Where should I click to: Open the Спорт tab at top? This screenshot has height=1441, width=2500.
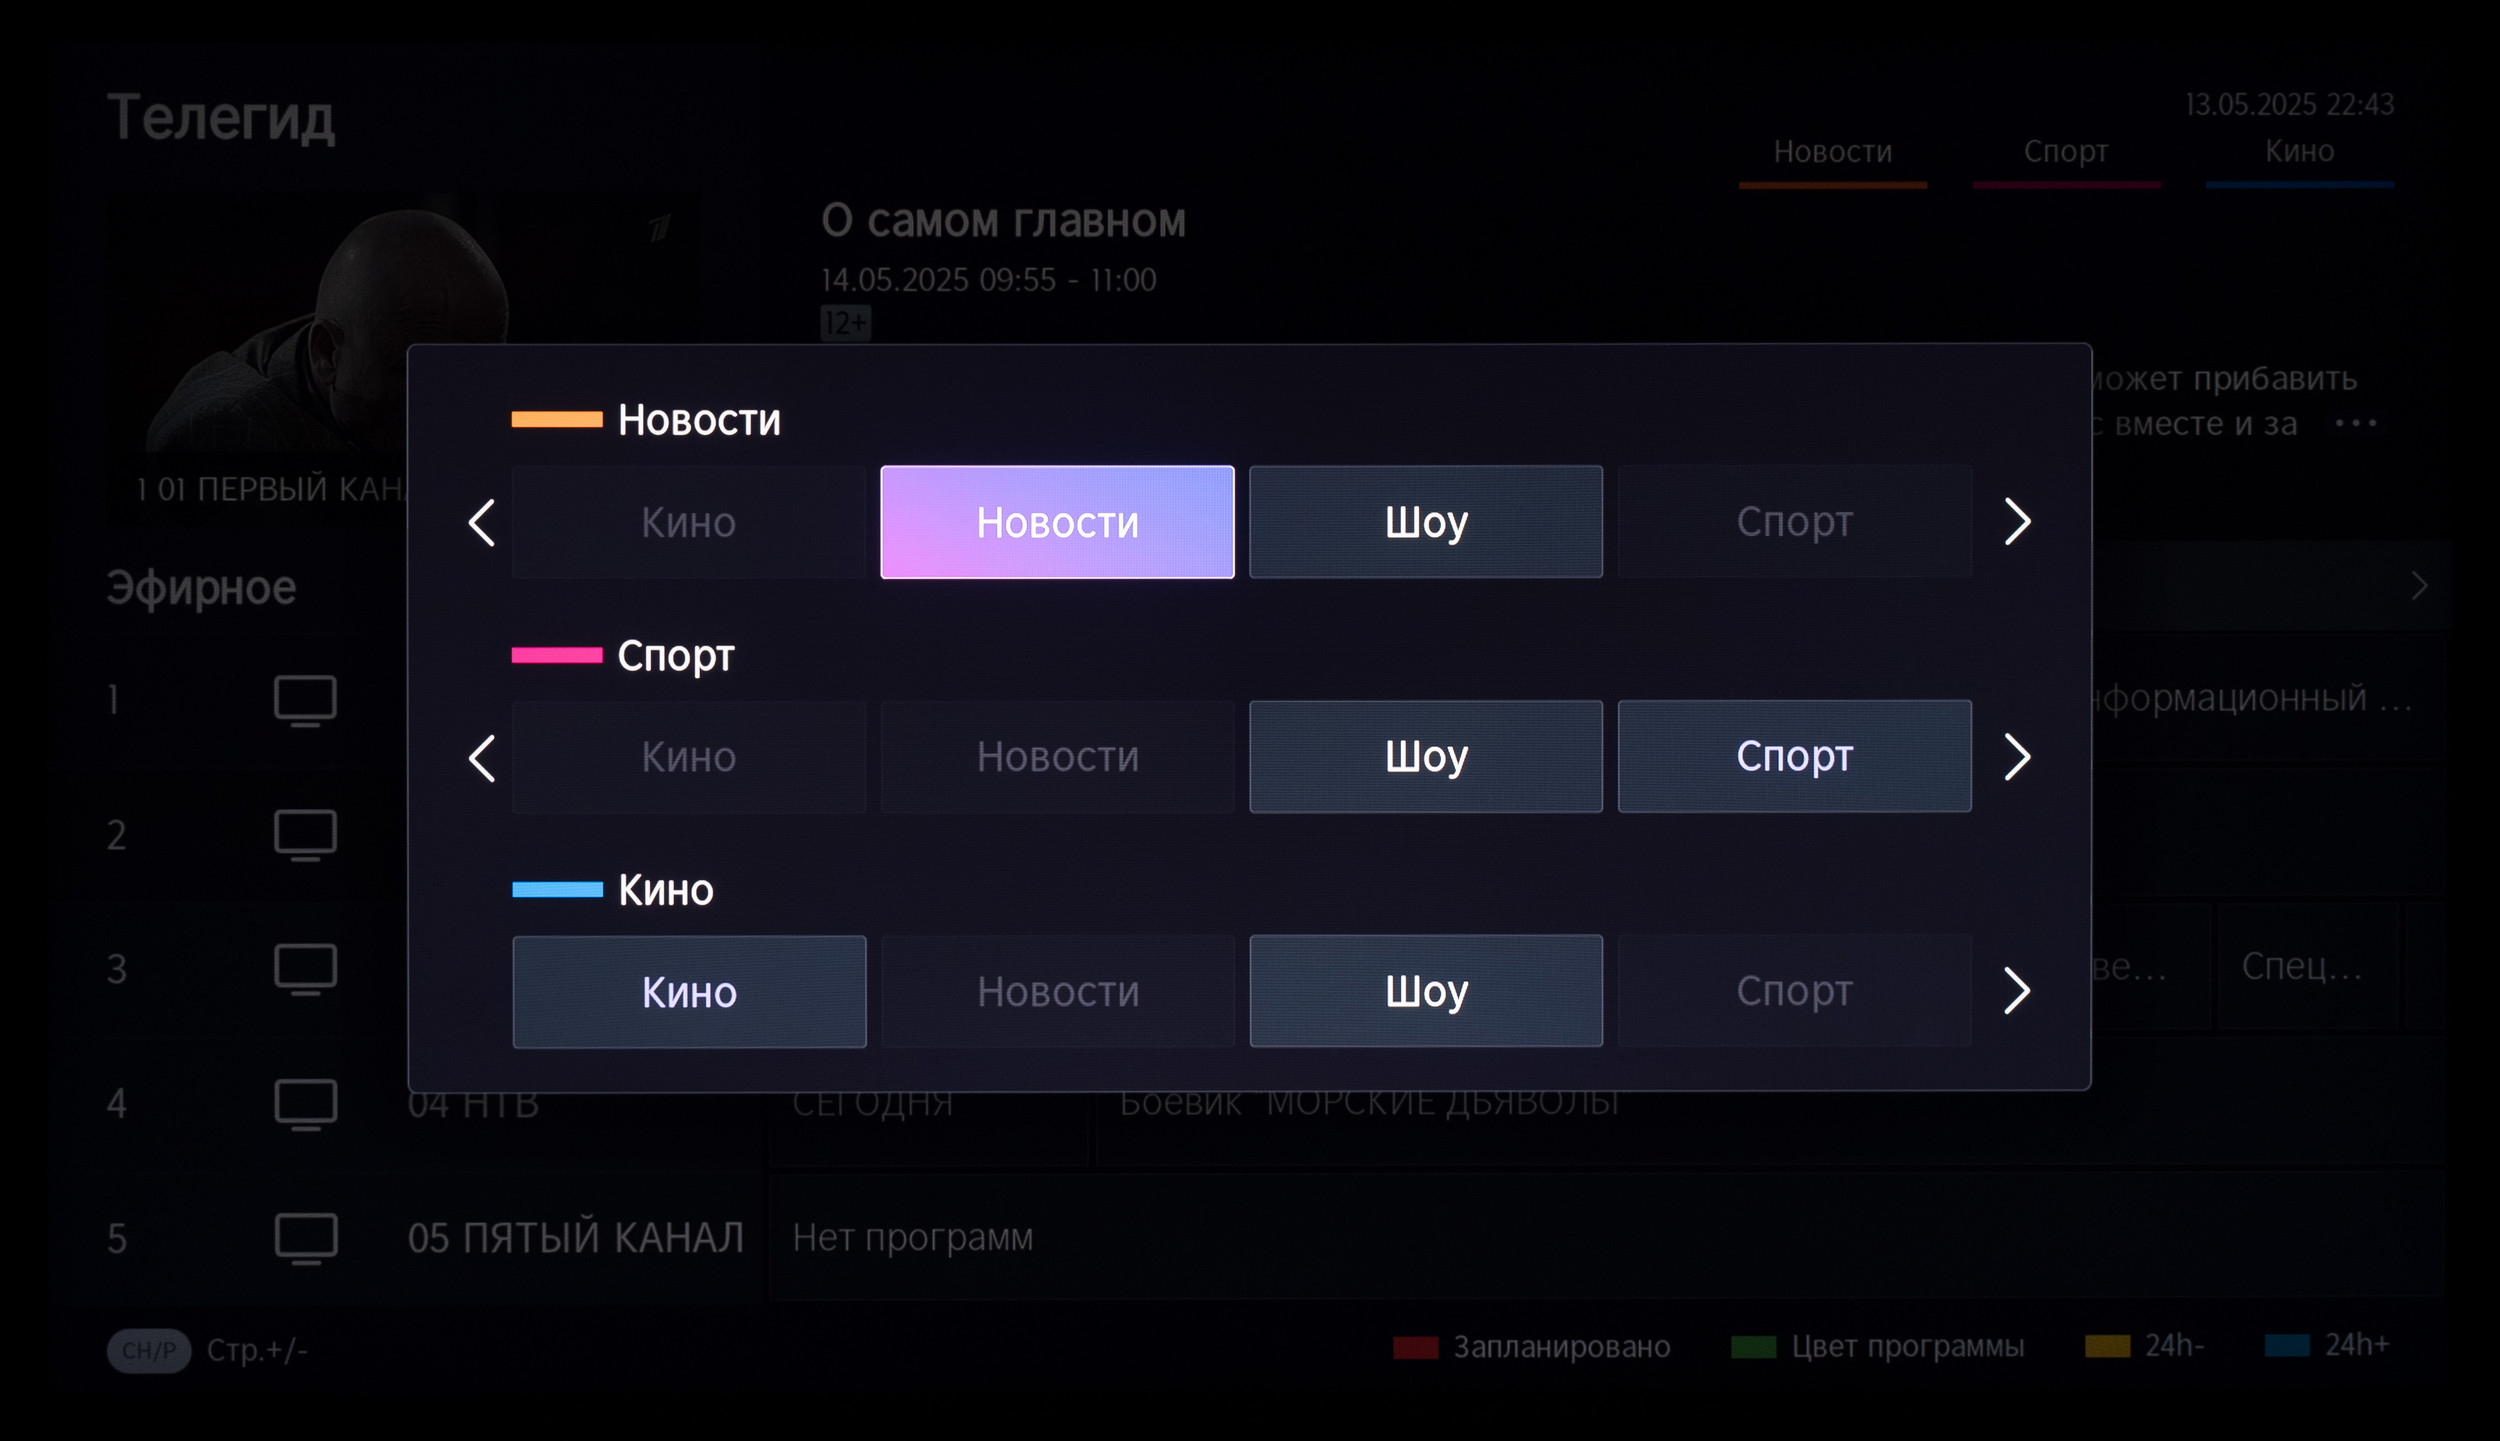(x=2066, y=152)
